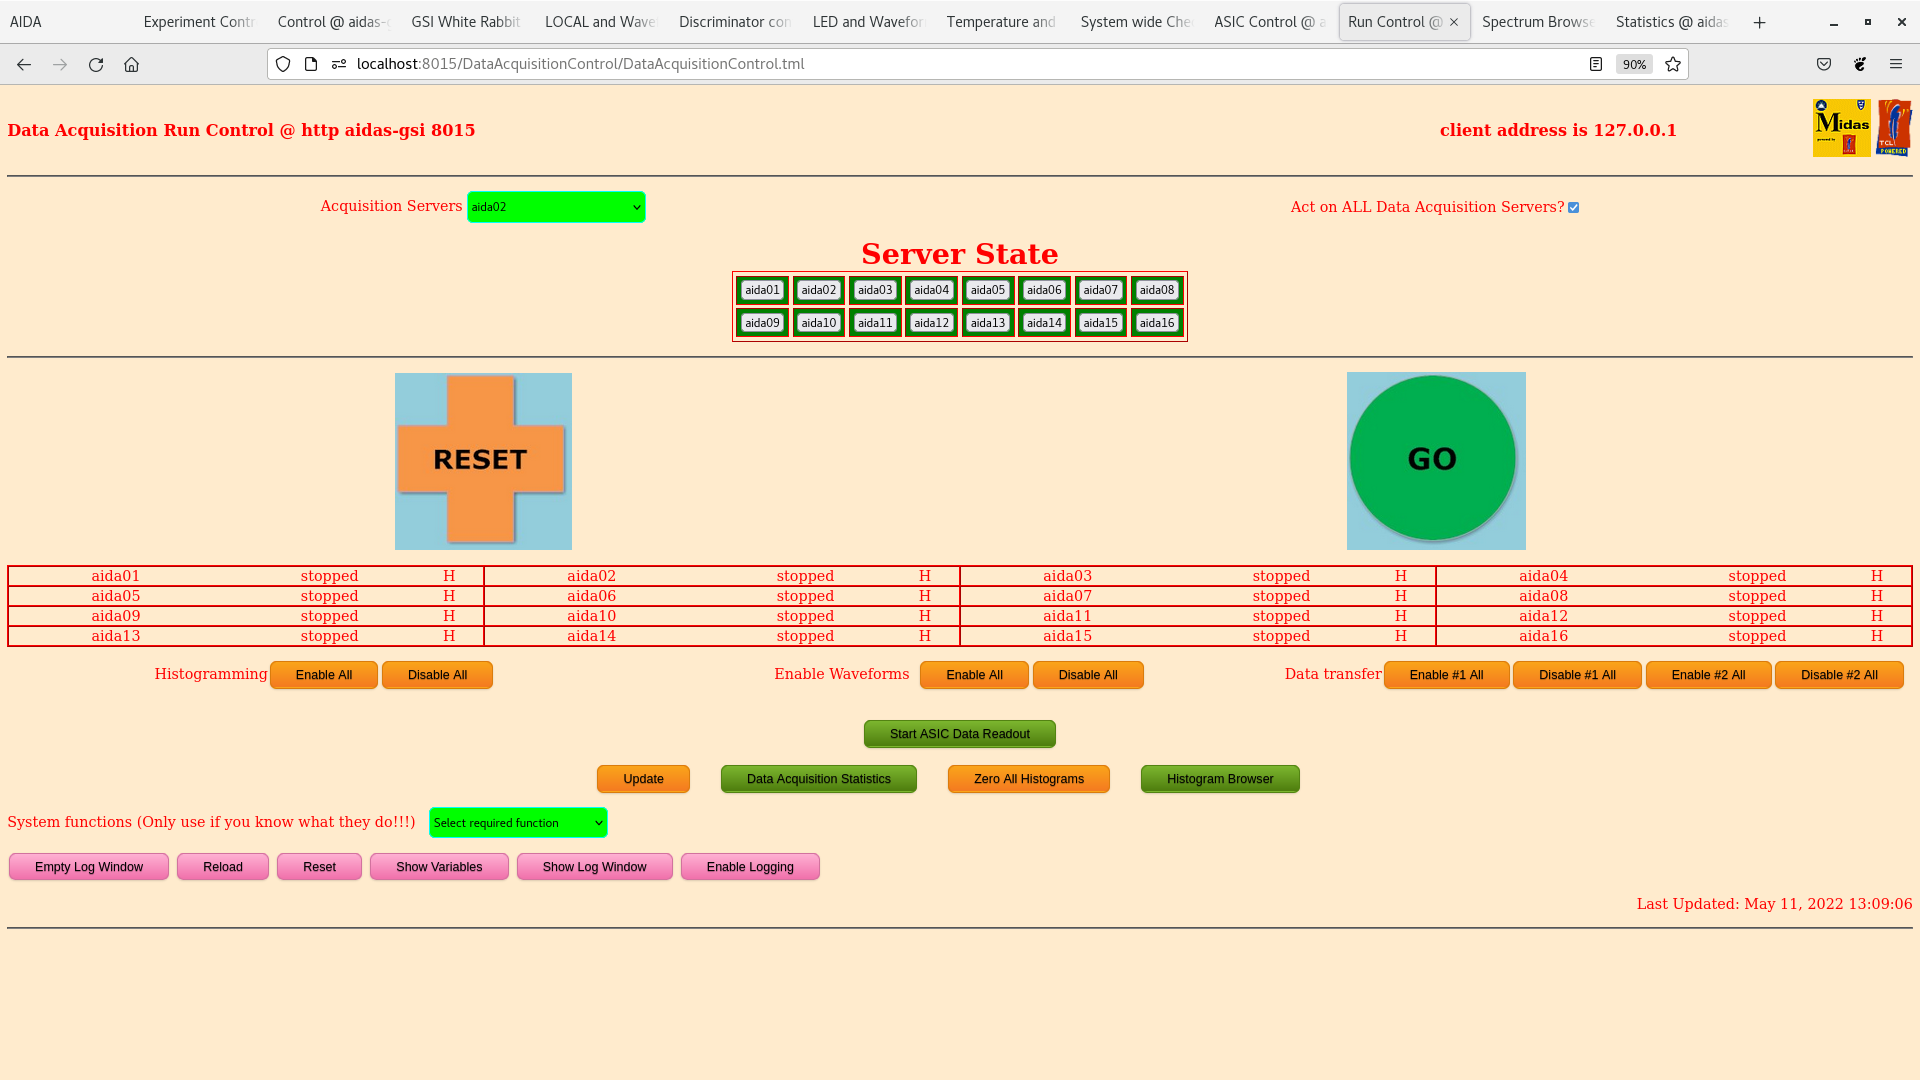Click the browser home icon
Image resolution: width=1920 pixels, height=1080 pixels.
click(x=131, y=64)
